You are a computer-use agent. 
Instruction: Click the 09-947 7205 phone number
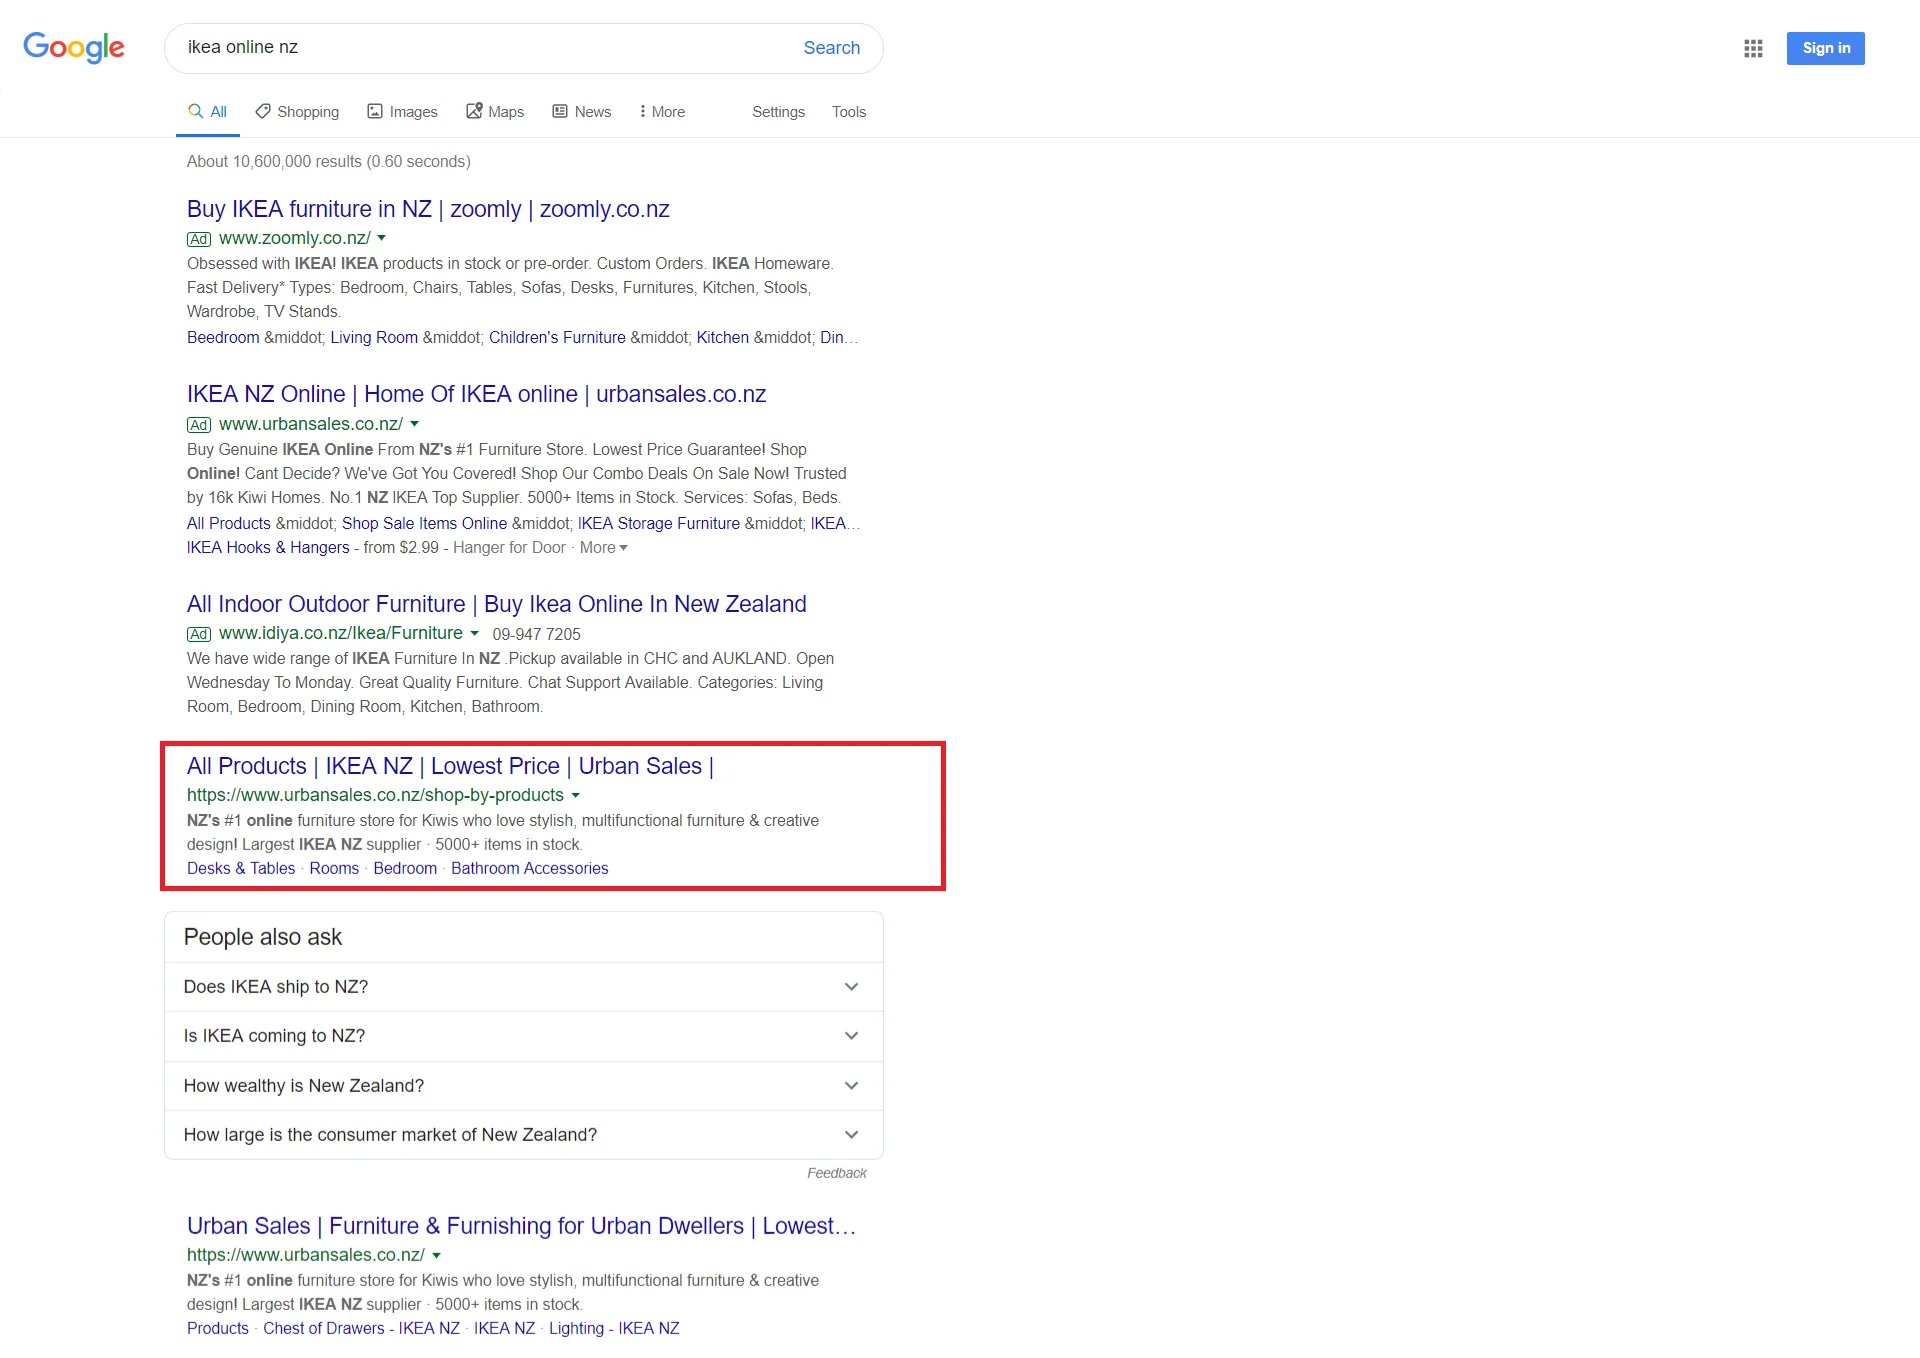(x=536, y=634)
